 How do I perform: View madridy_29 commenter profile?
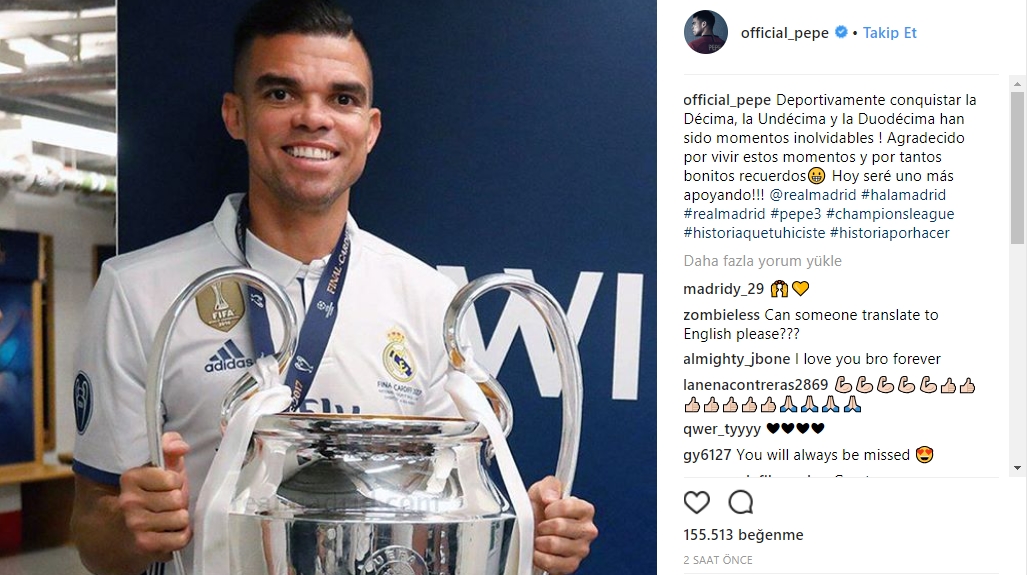723,289
